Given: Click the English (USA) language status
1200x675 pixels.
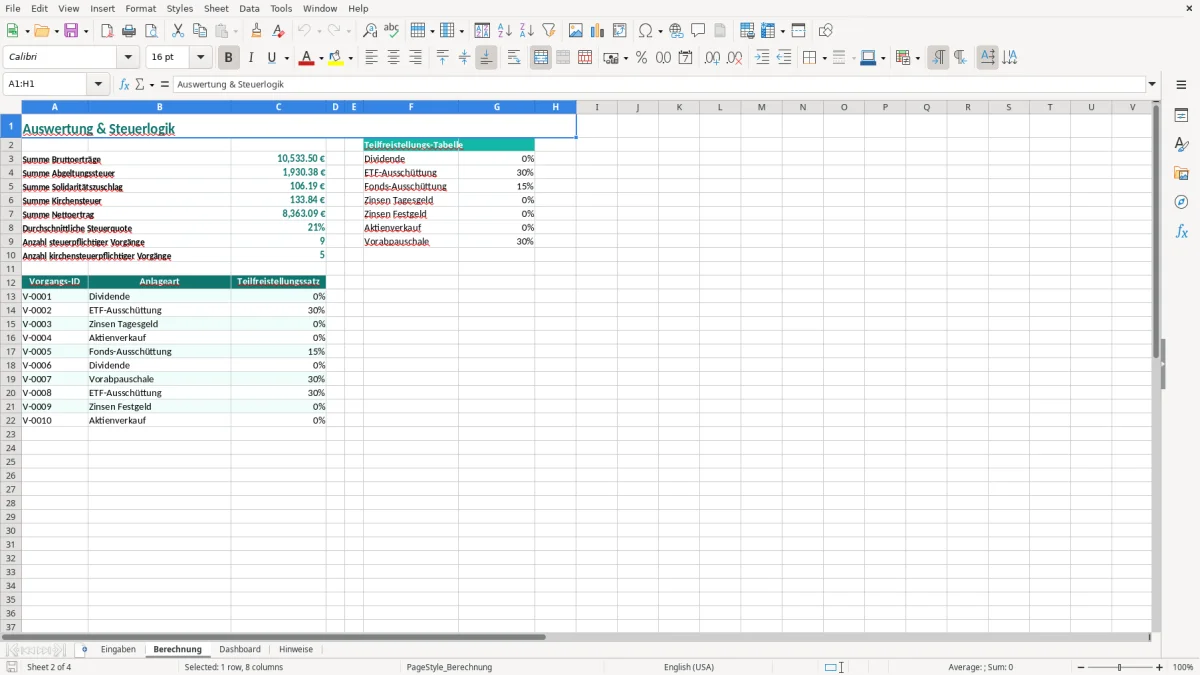Looking at the screenshot, I should point(689,667).
